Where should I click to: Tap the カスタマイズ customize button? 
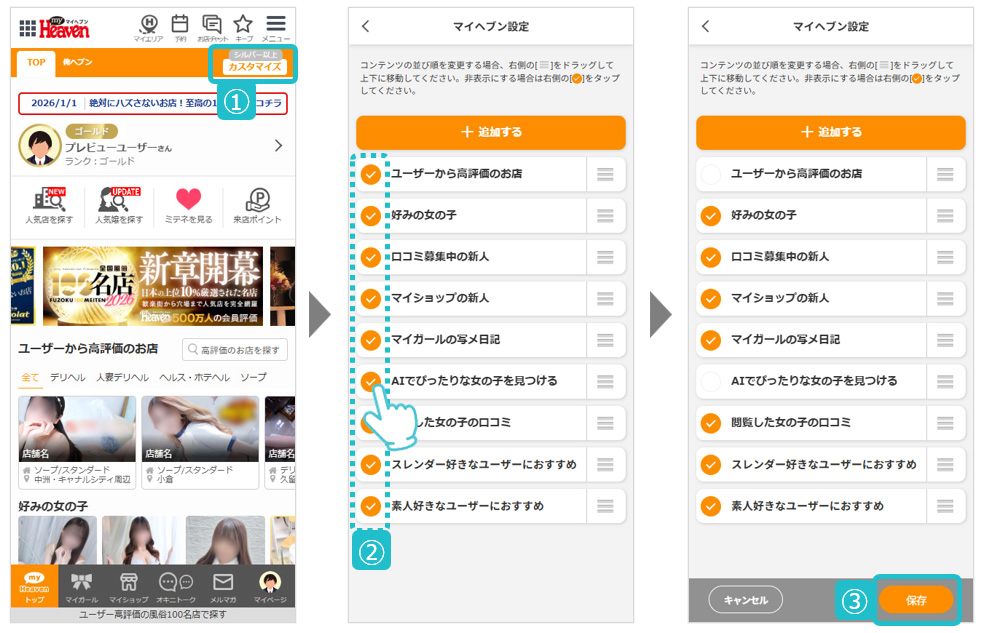point(256,67)
